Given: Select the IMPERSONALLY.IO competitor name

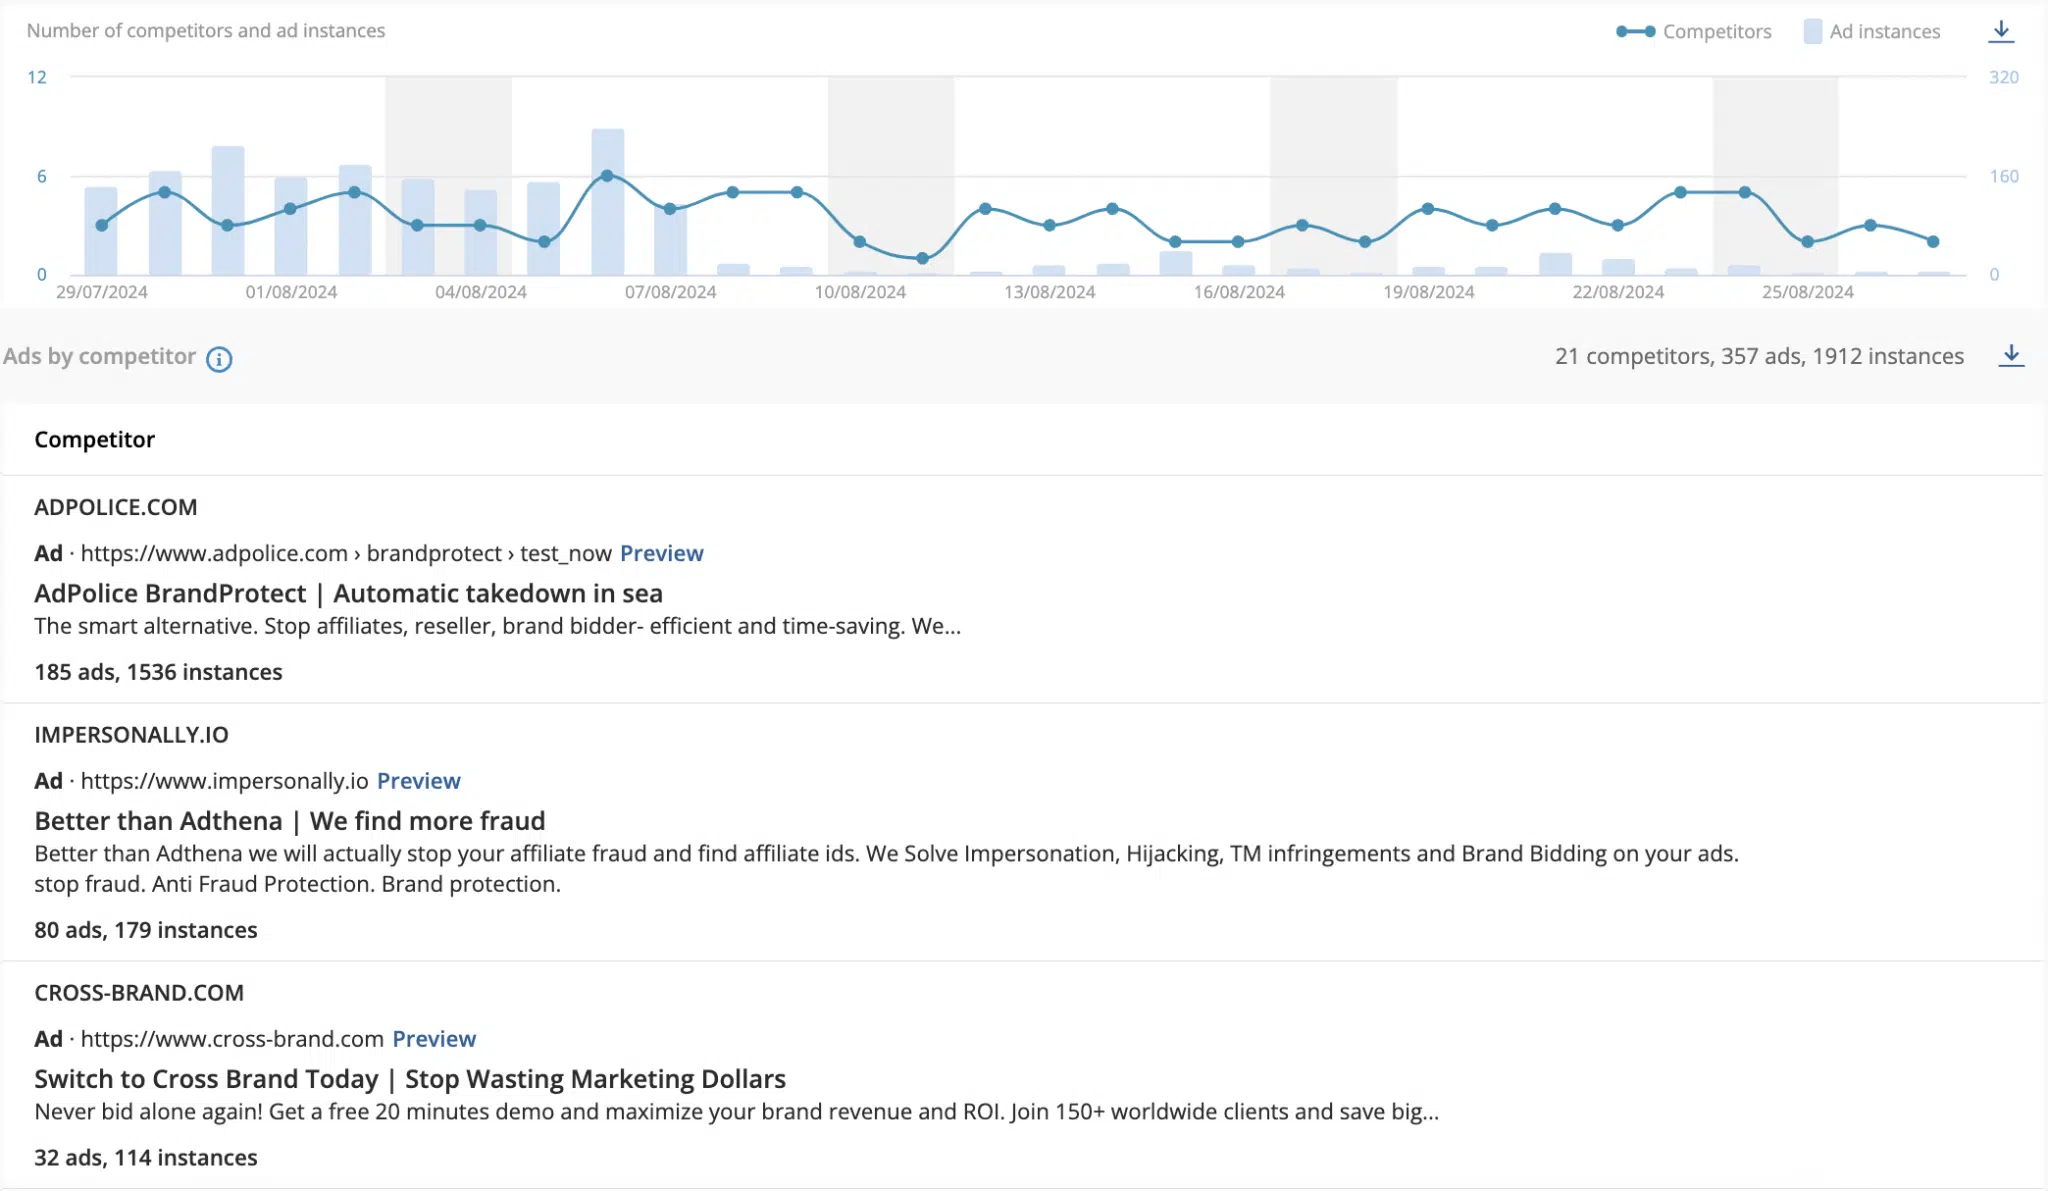Looking at the screenshot, I should click(131, 735).
